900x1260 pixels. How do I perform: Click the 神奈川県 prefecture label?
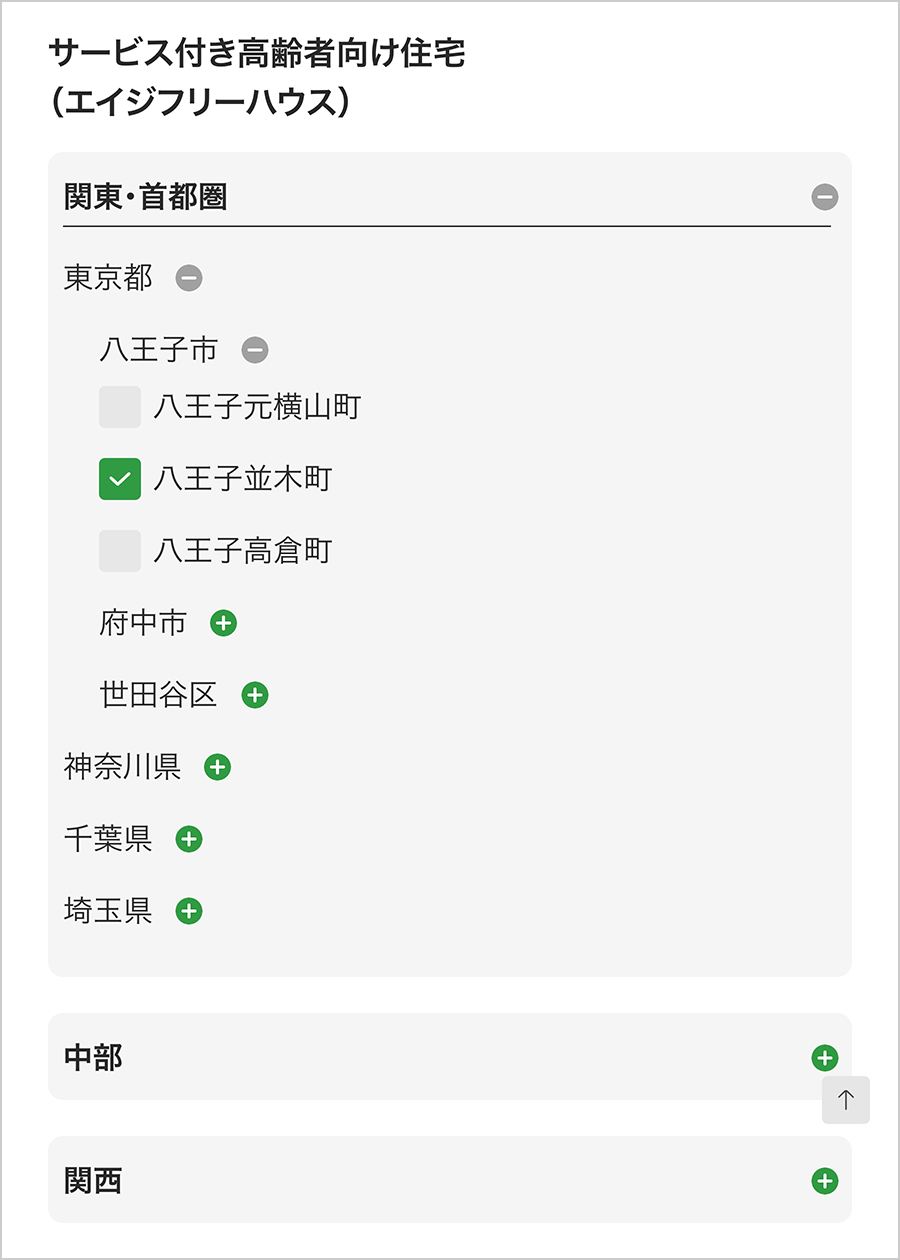coord(122,767)
